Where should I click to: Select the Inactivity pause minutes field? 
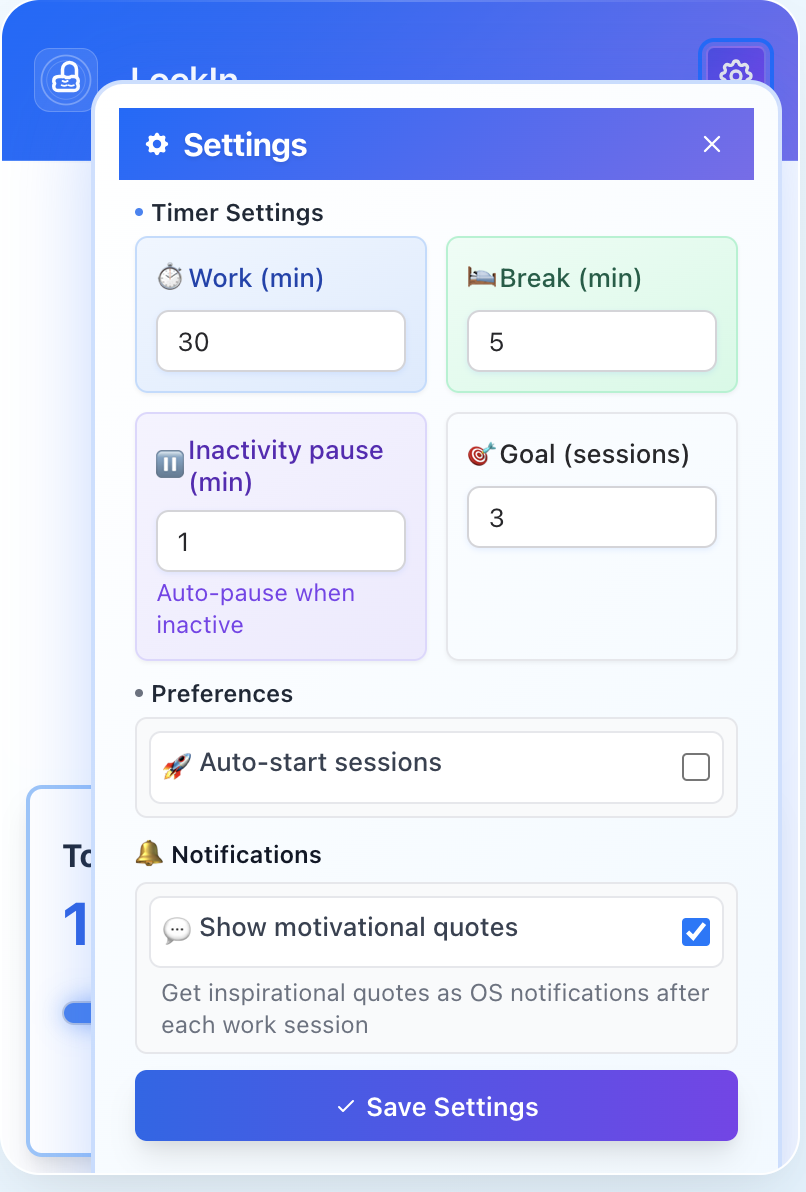[281, 542]
